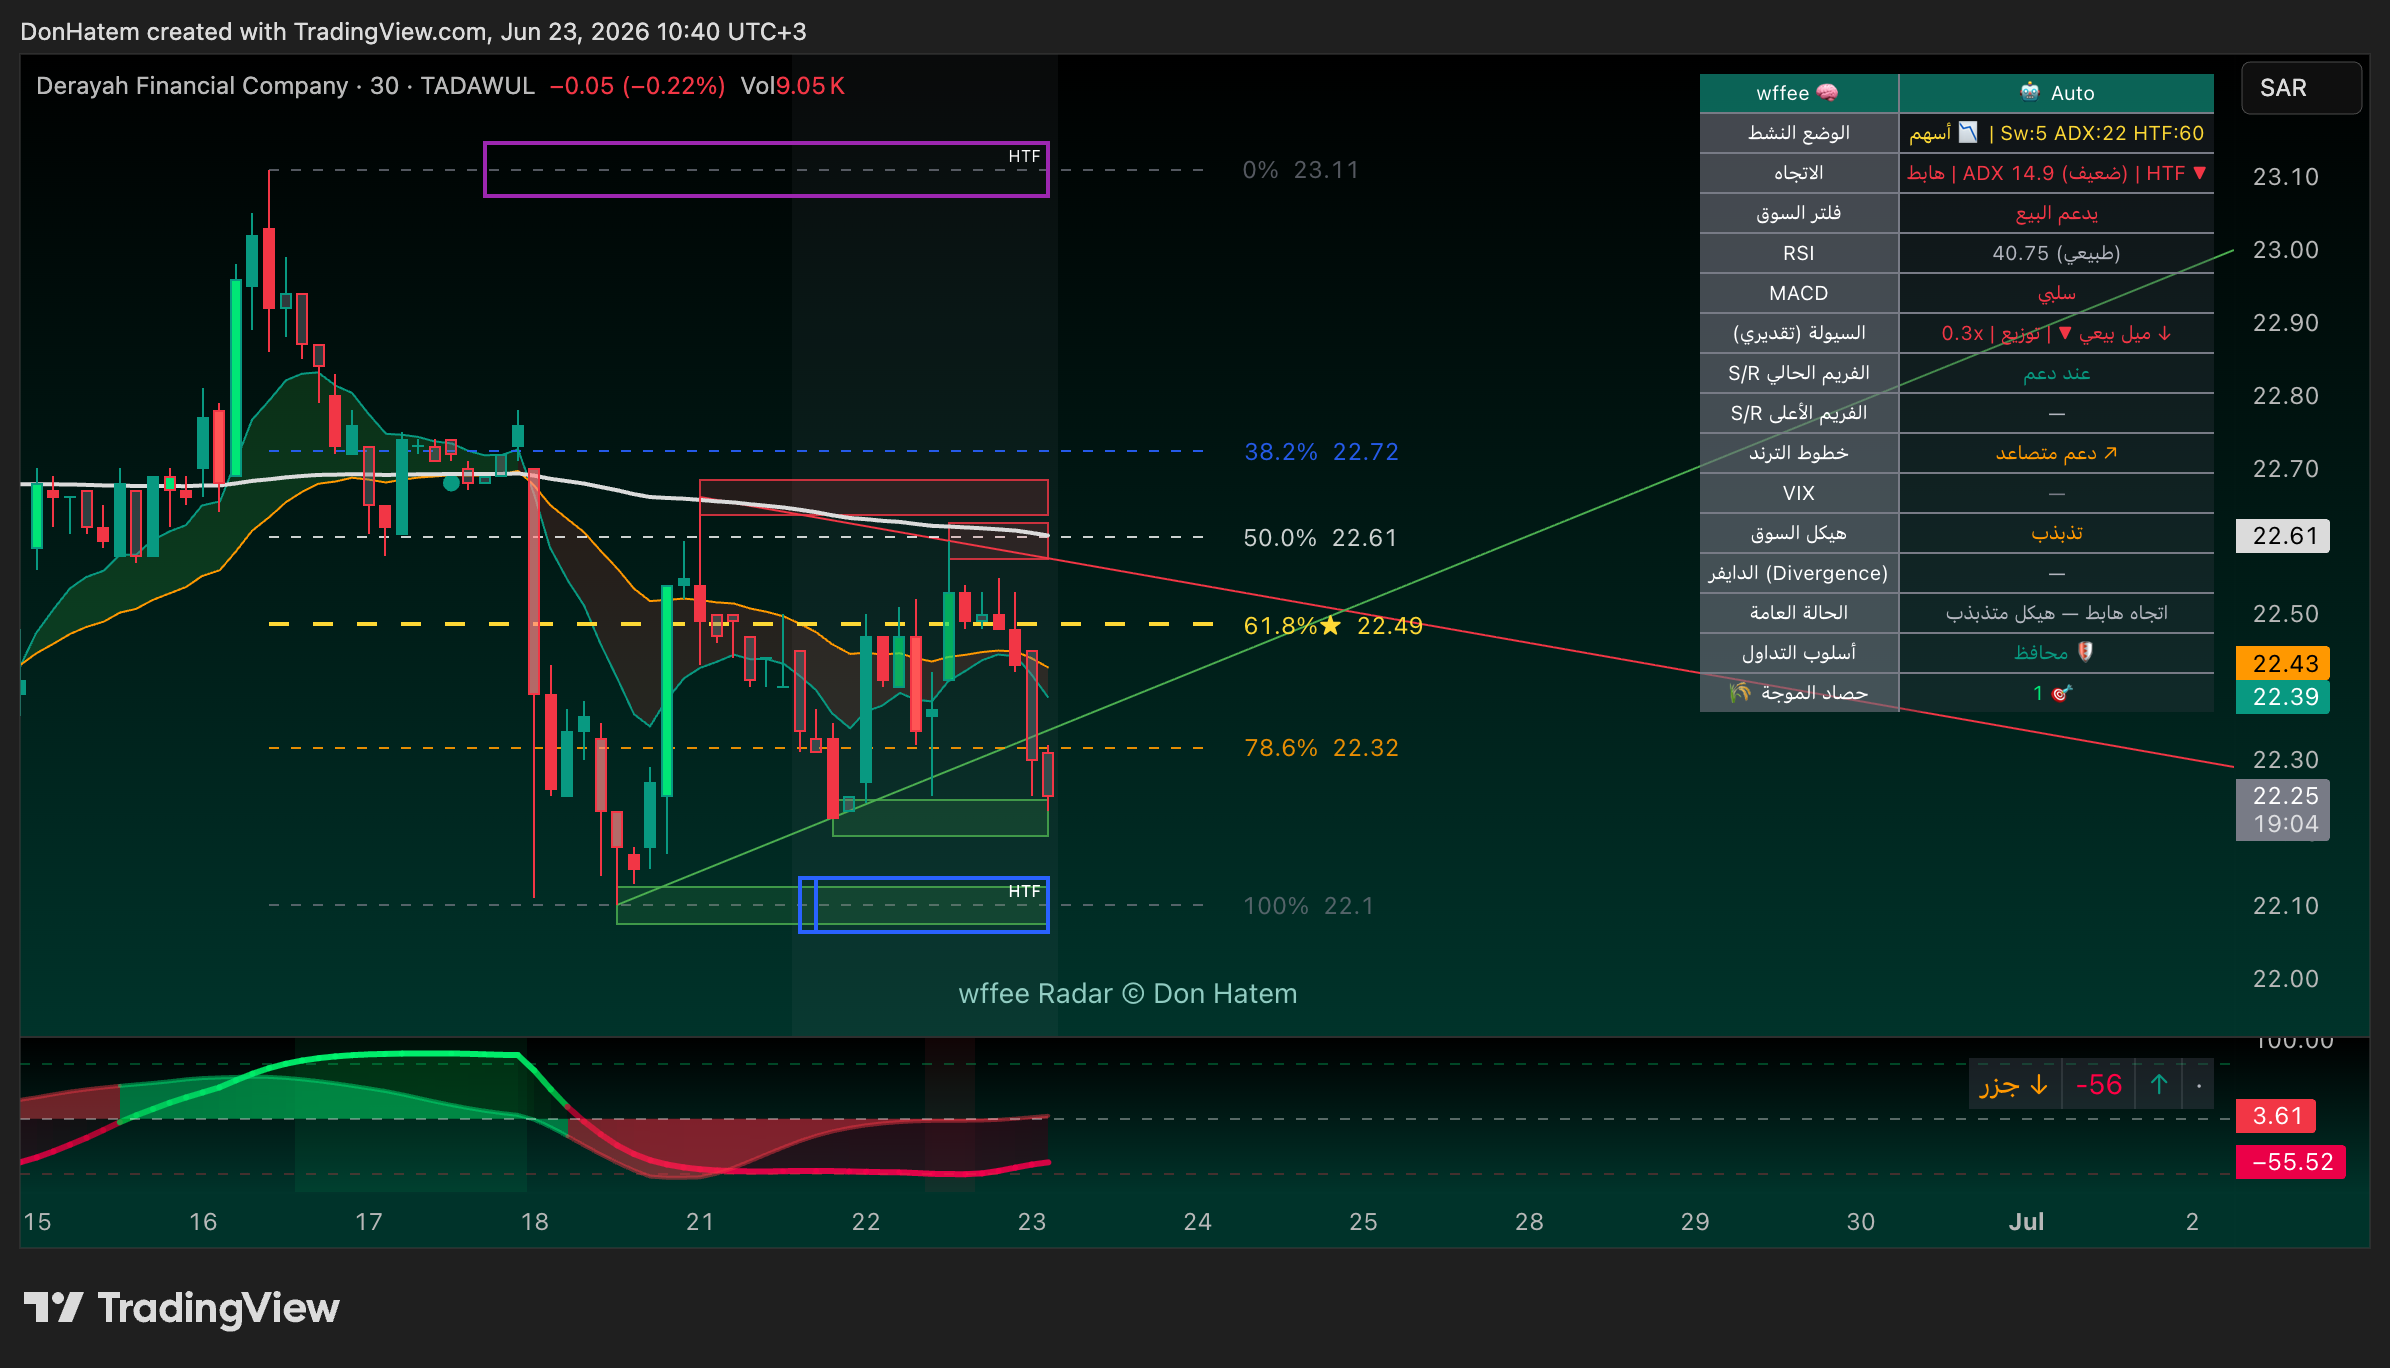
Task: Click the 38.2% 22.72 Fibonacci label
Action: click(x=1321, y=452)
